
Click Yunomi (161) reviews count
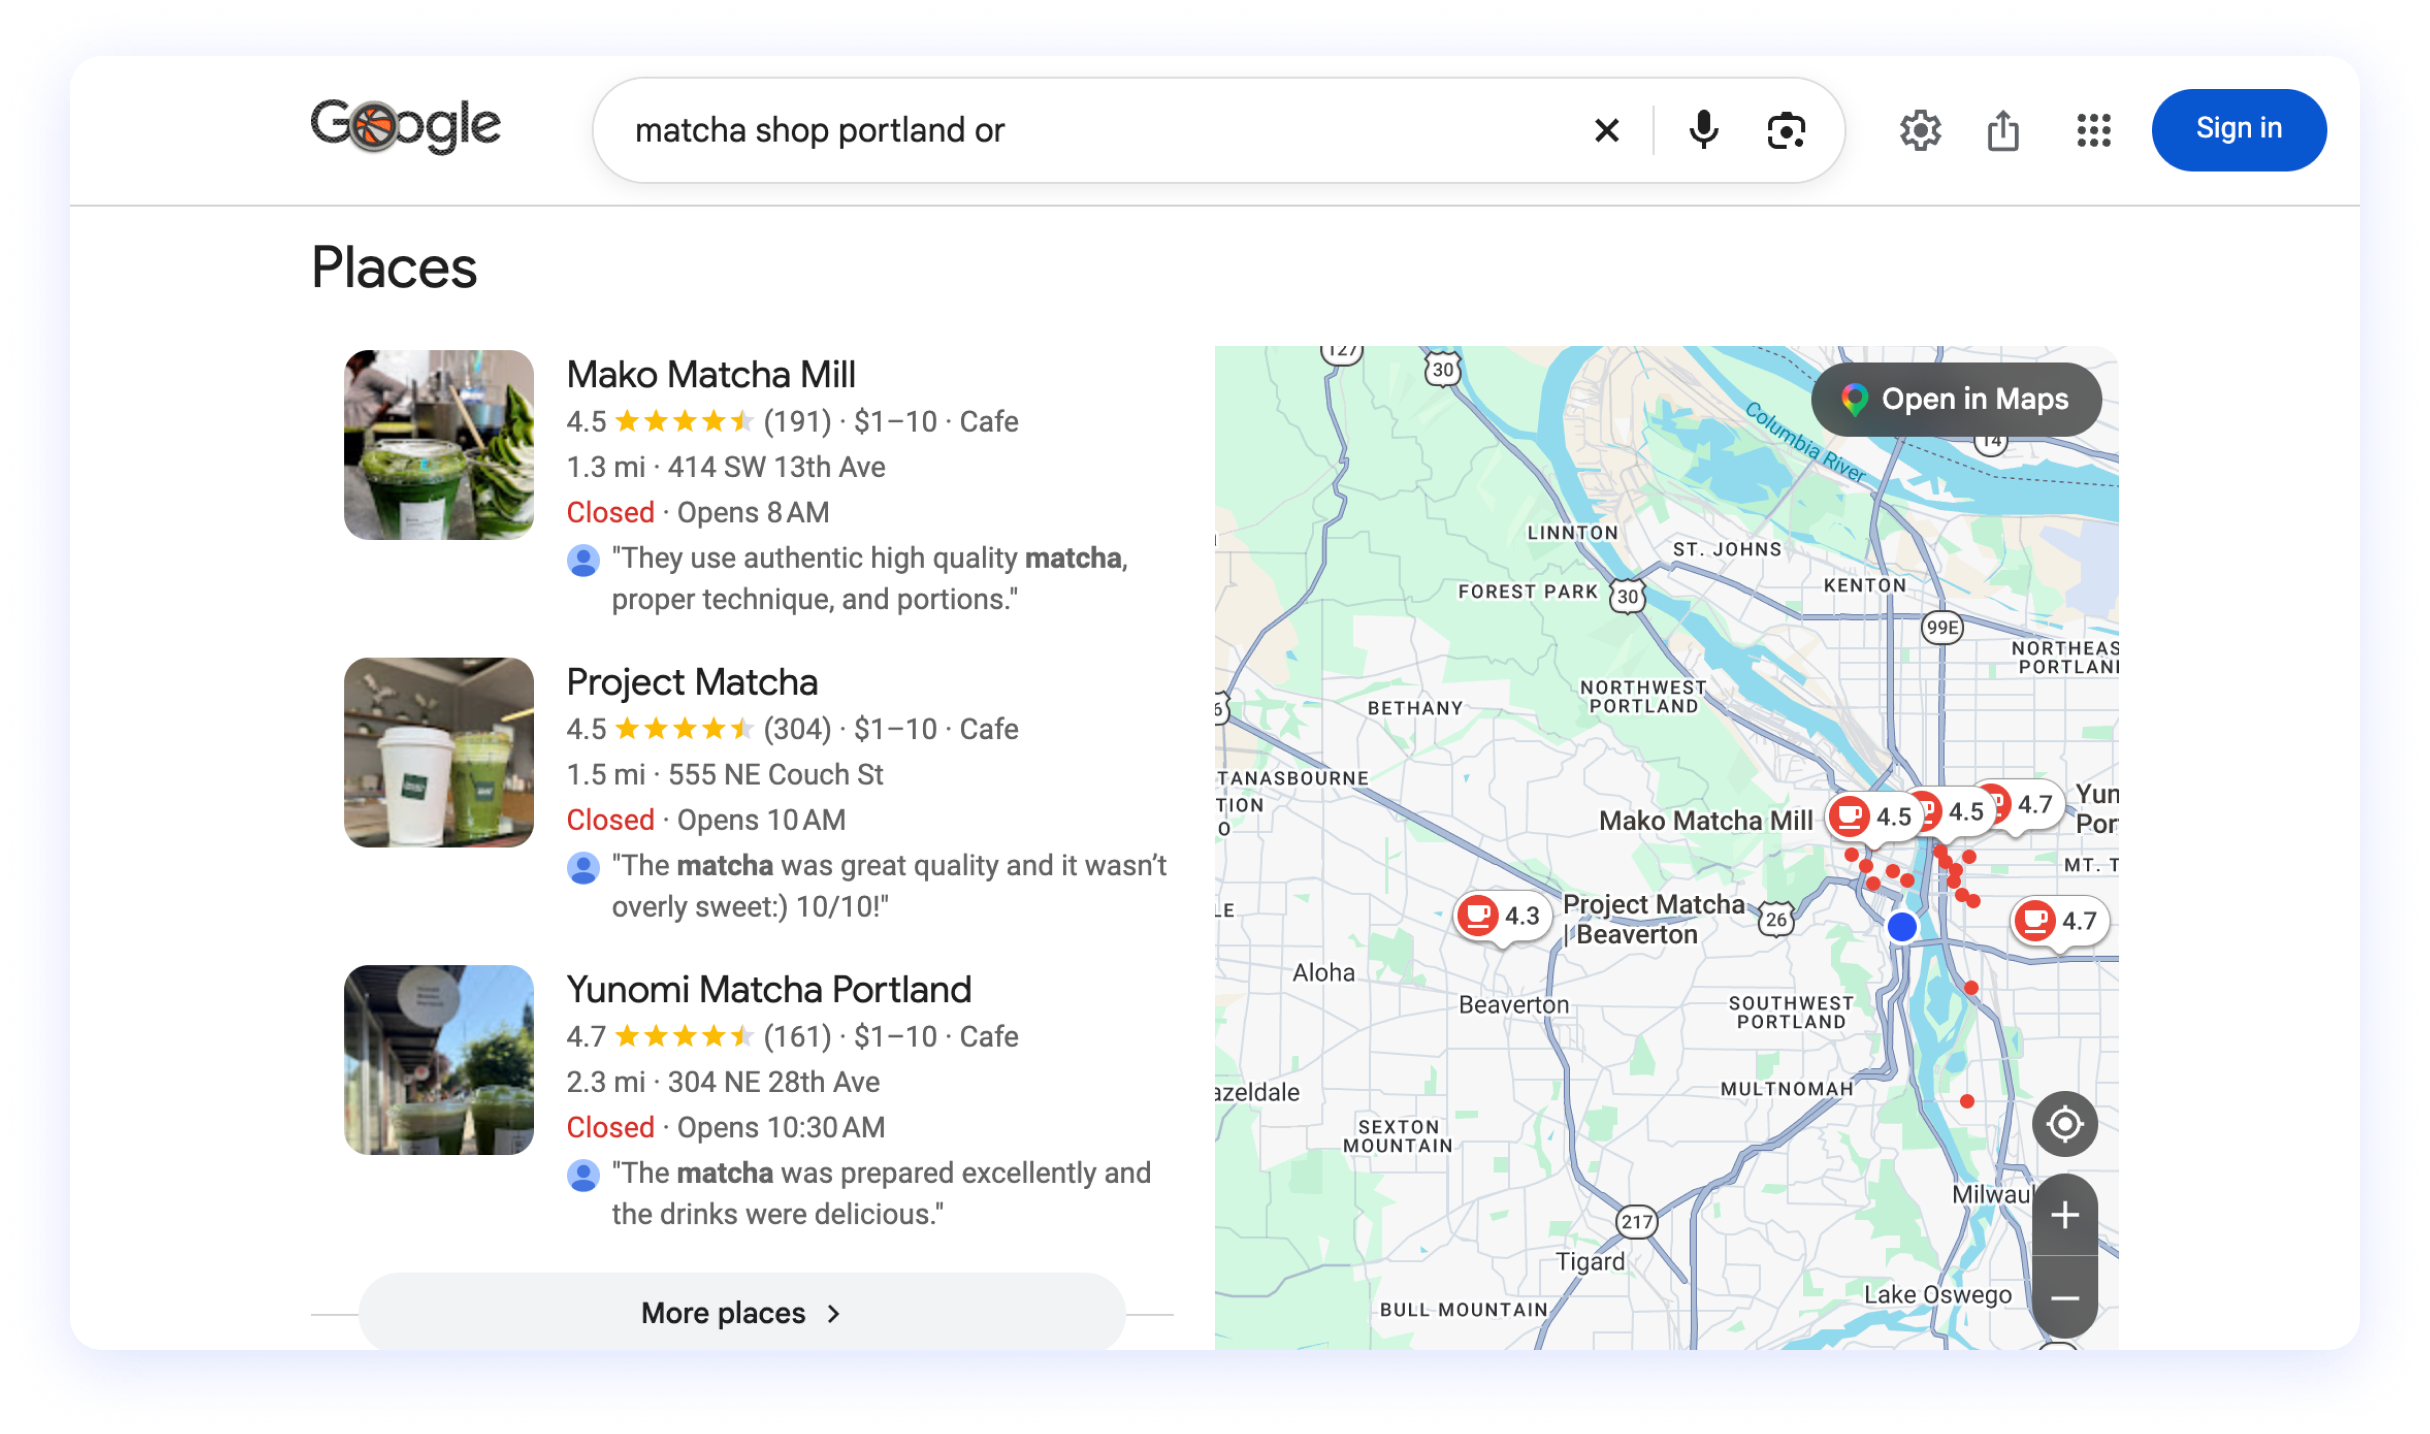coord(797,1037)
